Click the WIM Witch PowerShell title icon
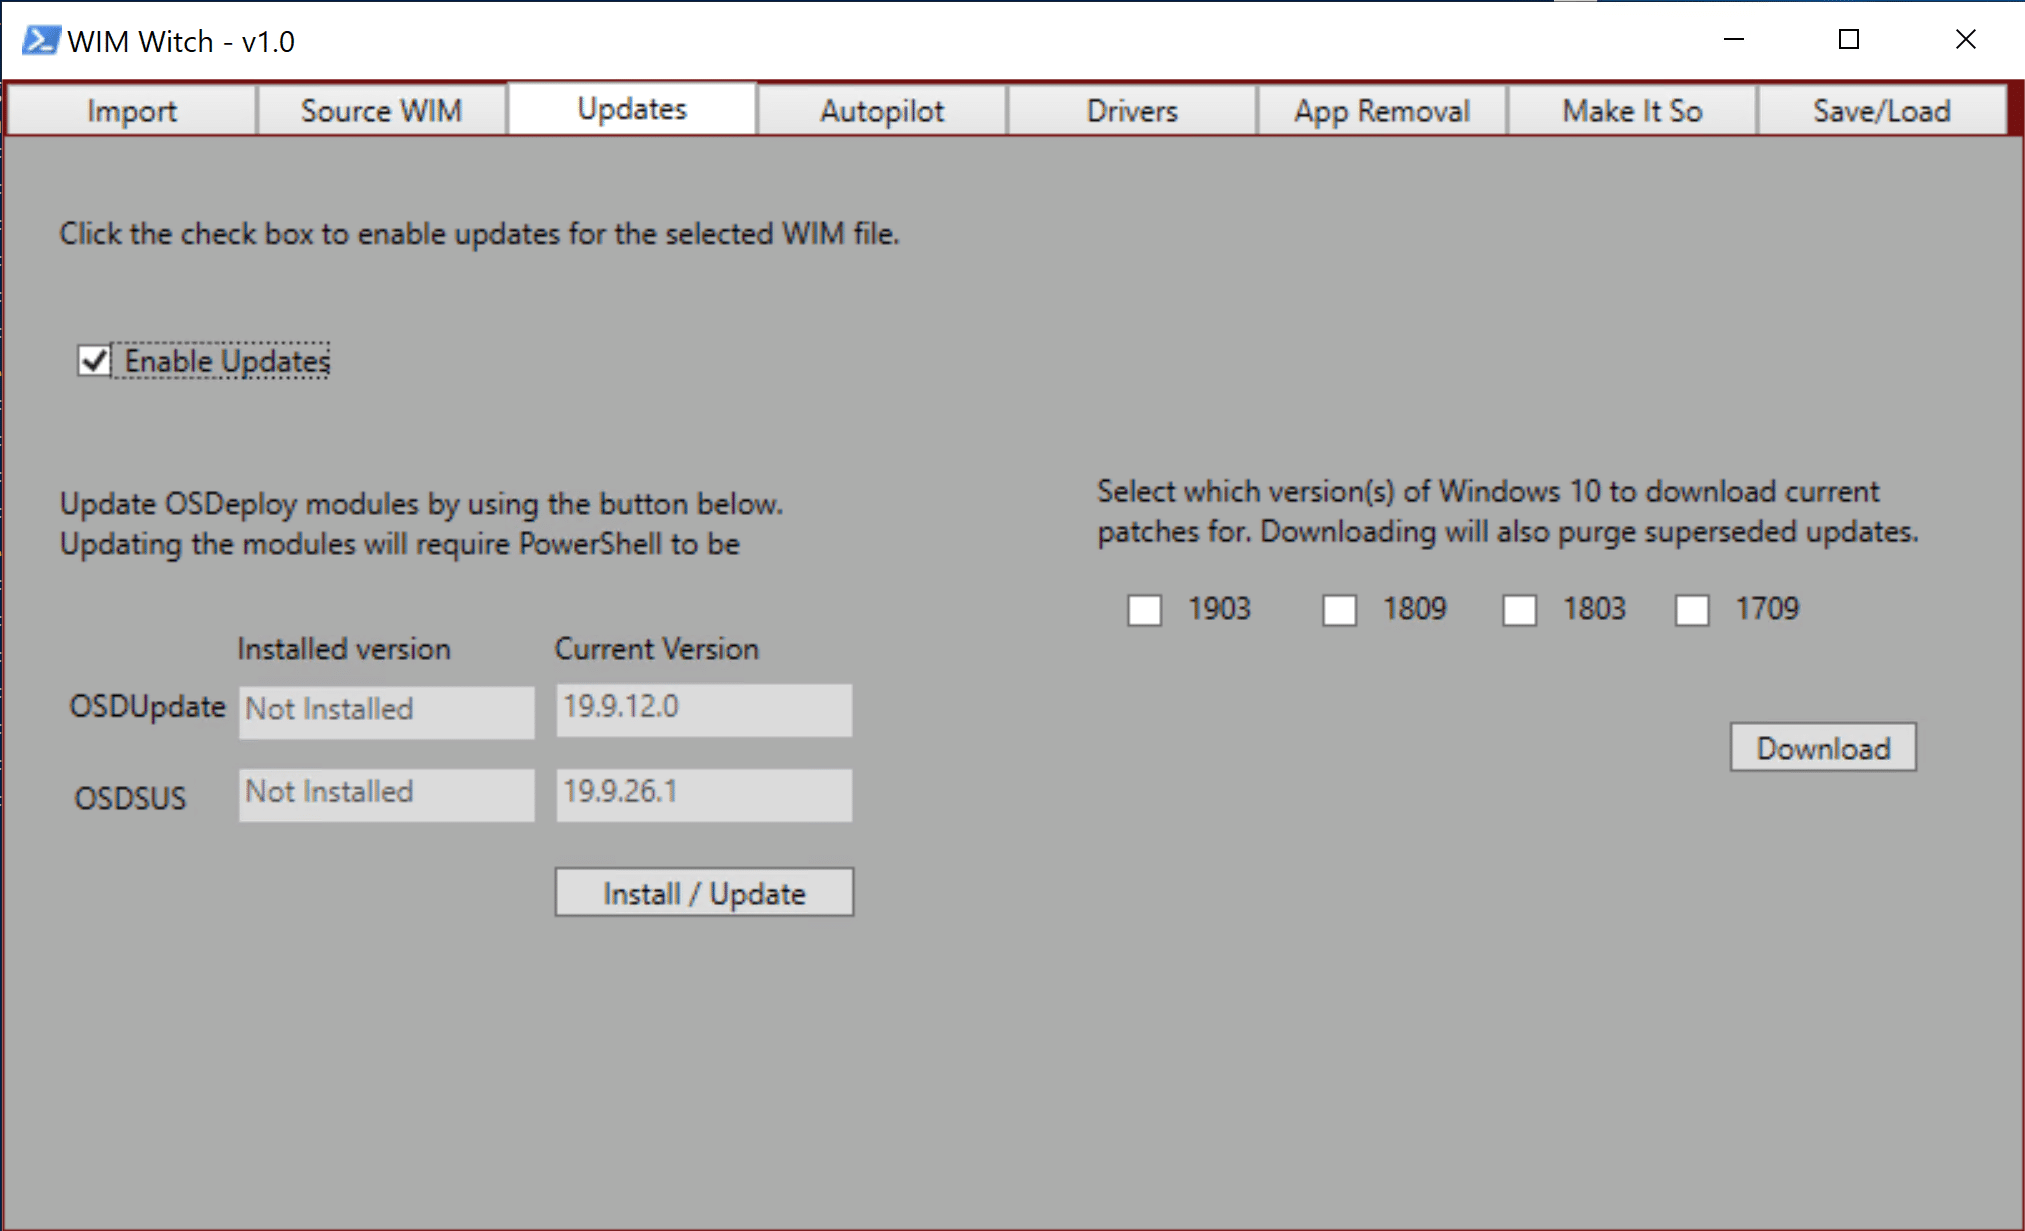This screenshot has height=1231, width=2025. [x=40, y=40]
